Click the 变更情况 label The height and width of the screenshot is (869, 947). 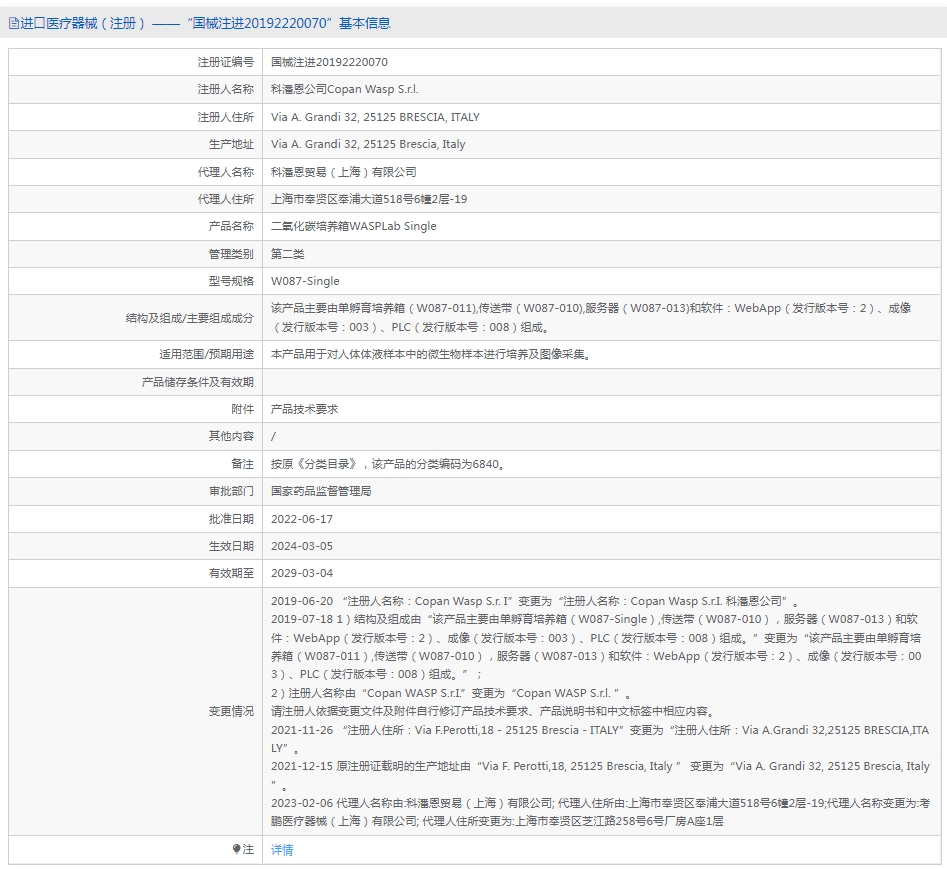231,712
